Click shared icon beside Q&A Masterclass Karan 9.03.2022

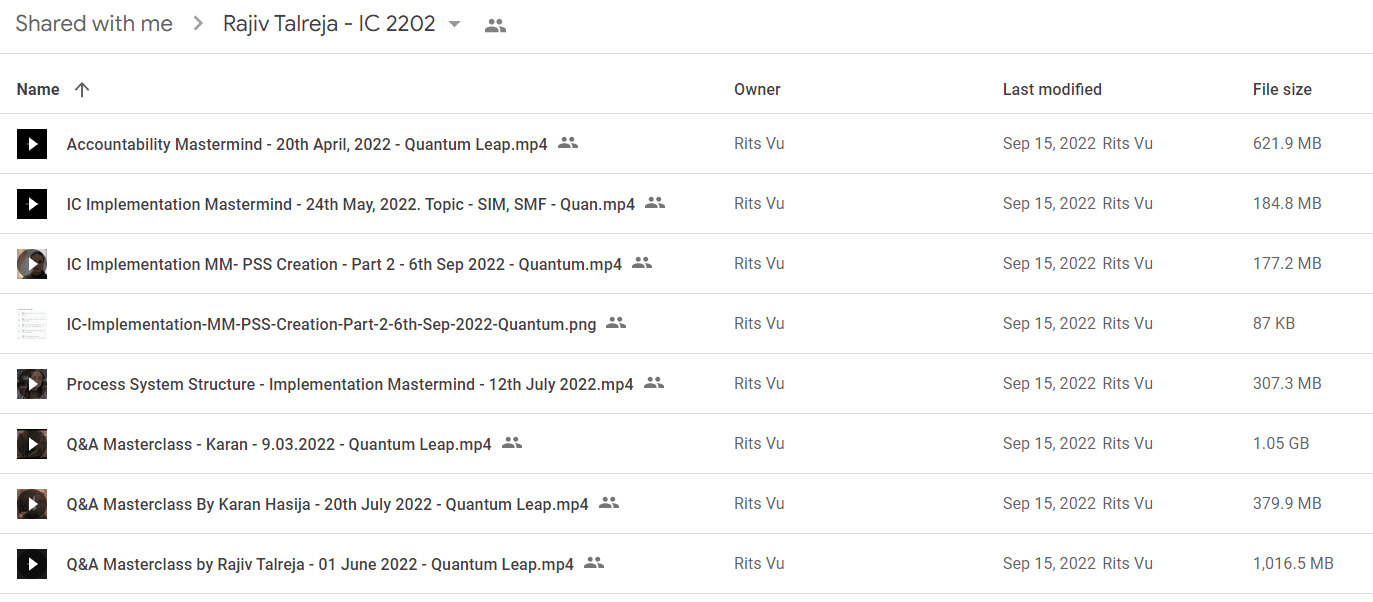coord(512,443)
